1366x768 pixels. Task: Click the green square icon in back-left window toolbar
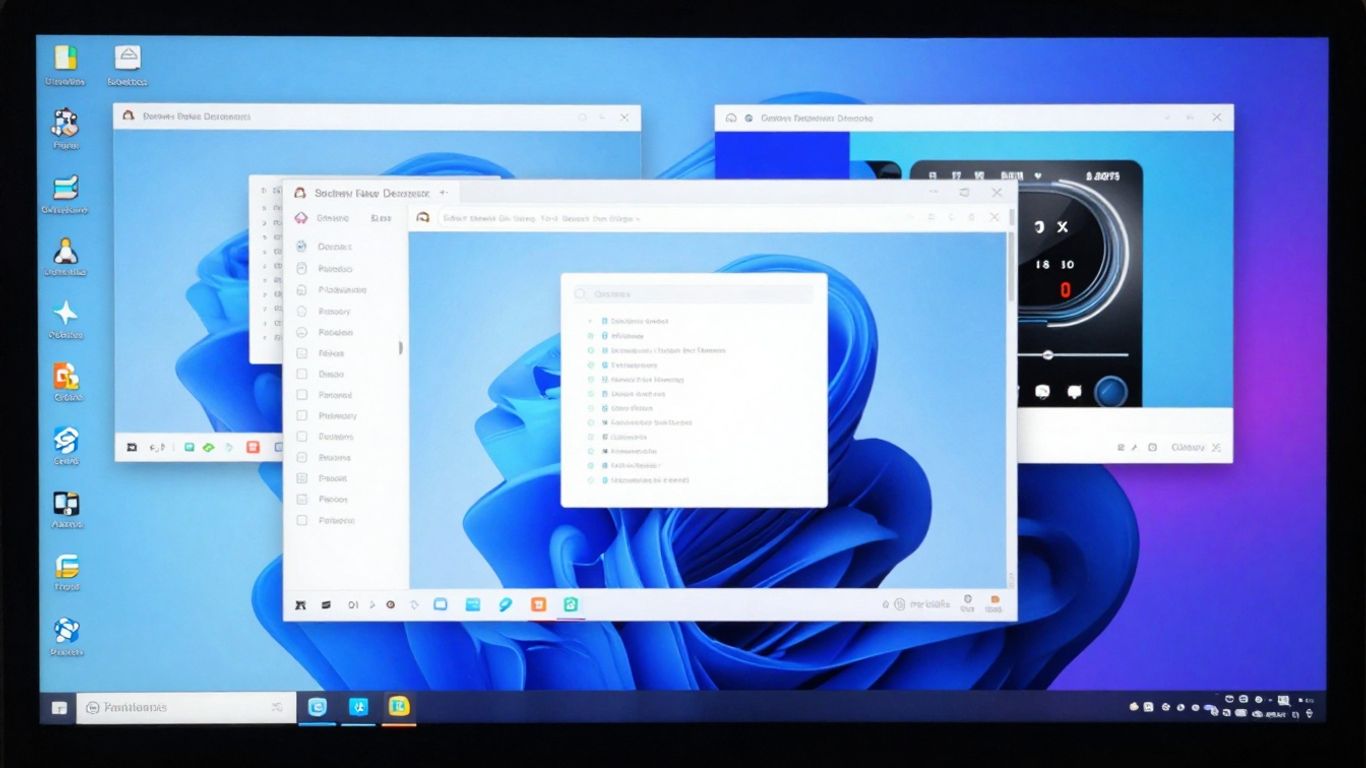187,447
